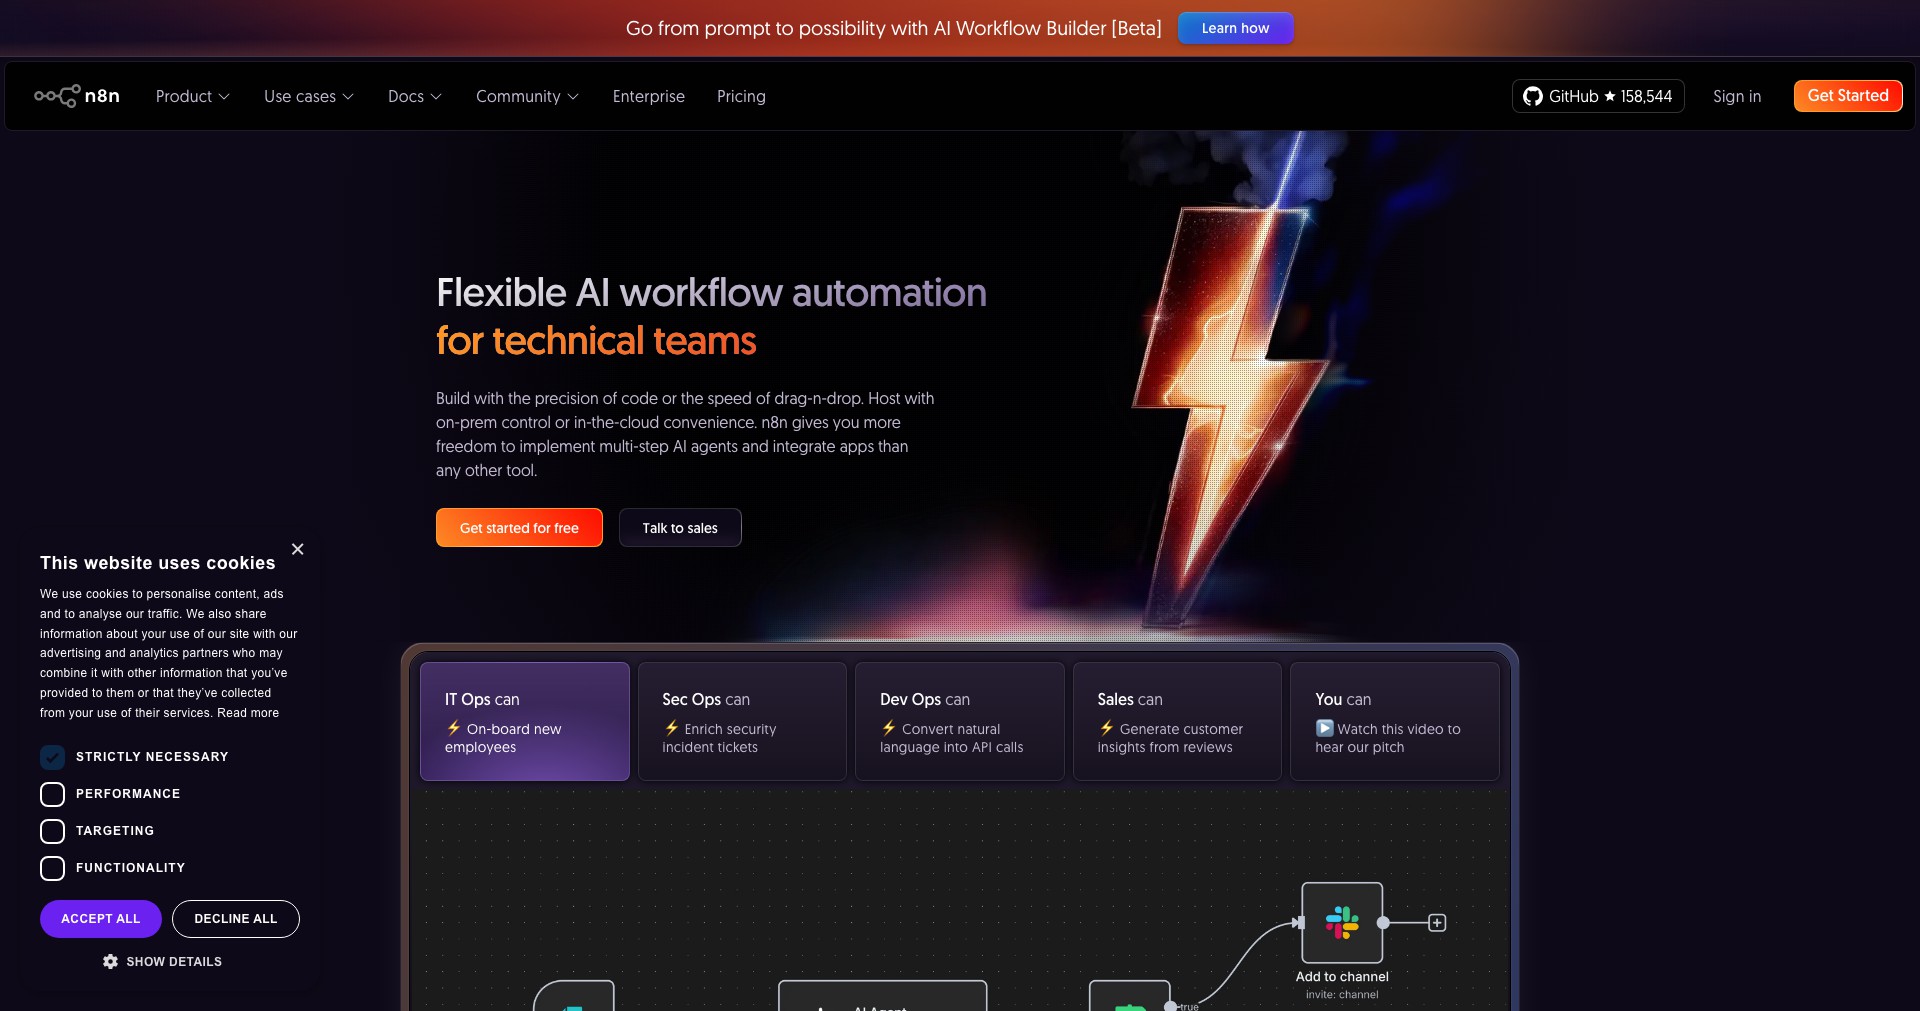Enable the Performance cookies checkbox

(x=52, y=794)
